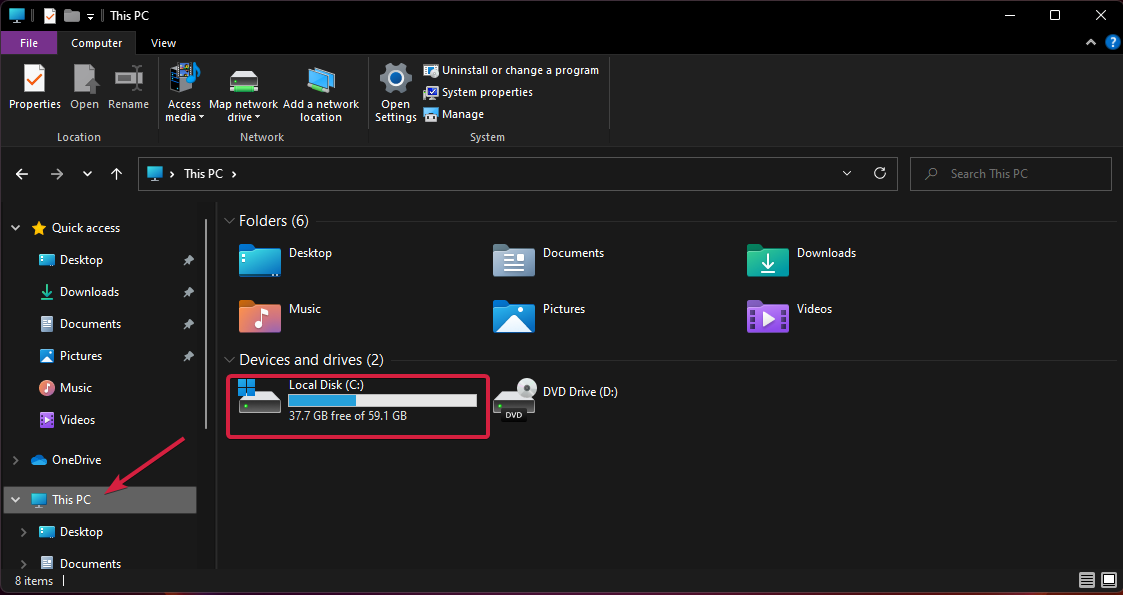Open the Properties ribbon button

(x=34, y=87)
